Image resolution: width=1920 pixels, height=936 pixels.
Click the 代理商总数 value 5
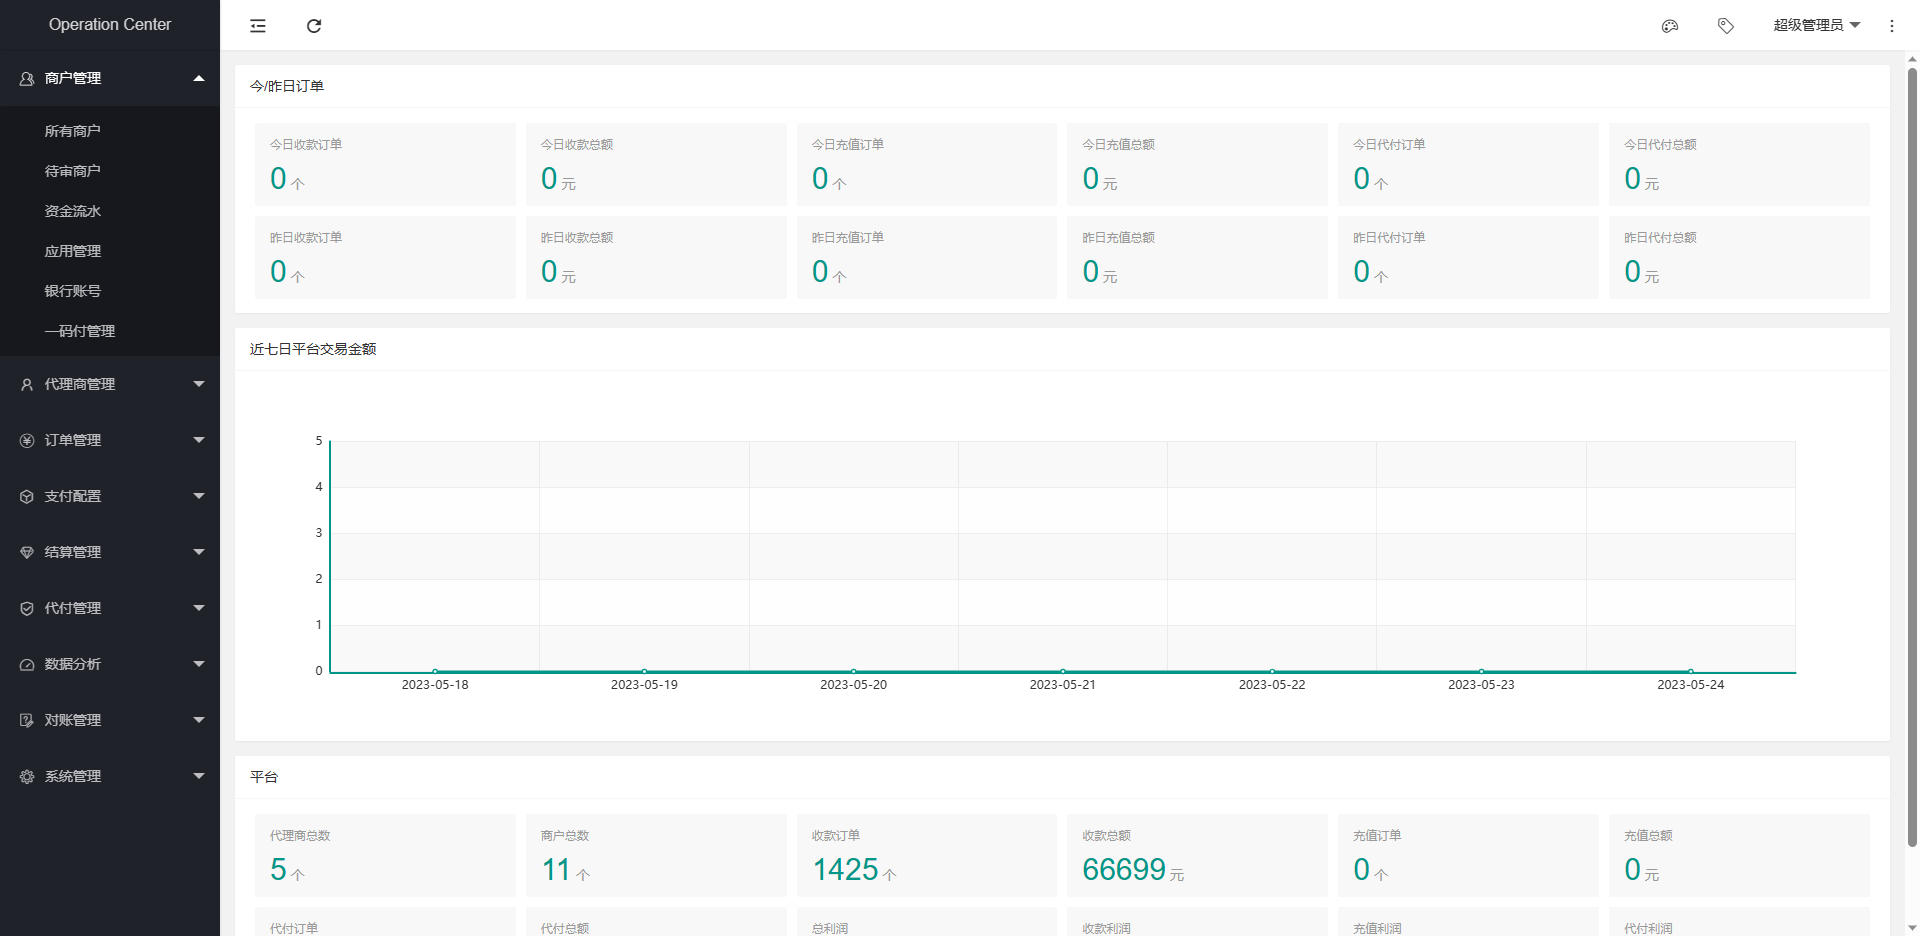tap(278, 870)
